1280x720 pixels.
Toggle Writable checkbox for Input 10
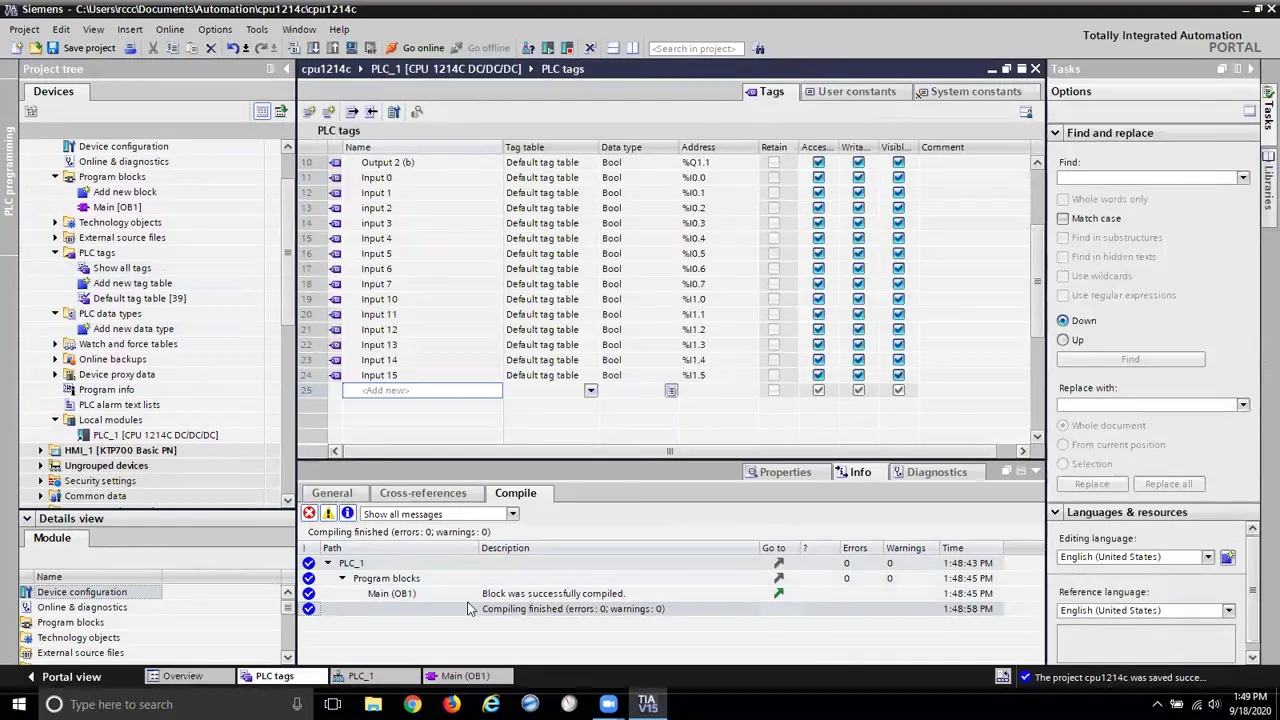tap(858, 299)
